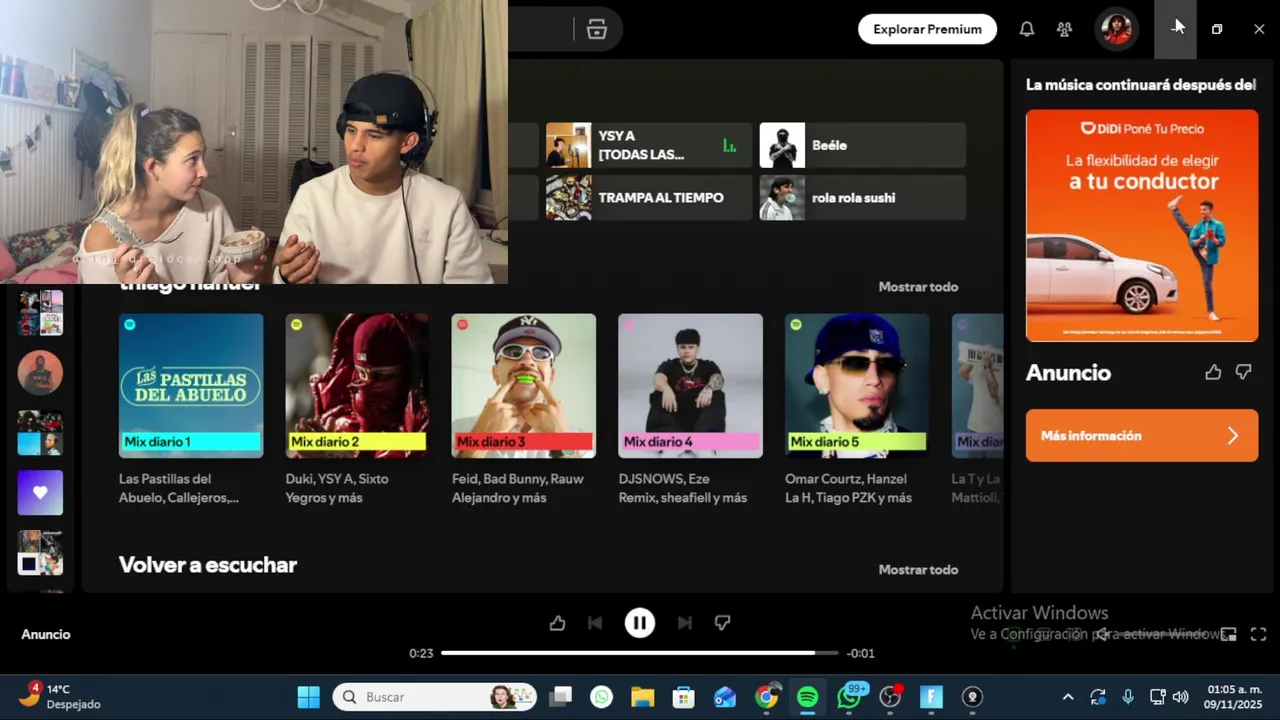
Task: Open the Volver a escuchar heading
Action: [208, 565]
